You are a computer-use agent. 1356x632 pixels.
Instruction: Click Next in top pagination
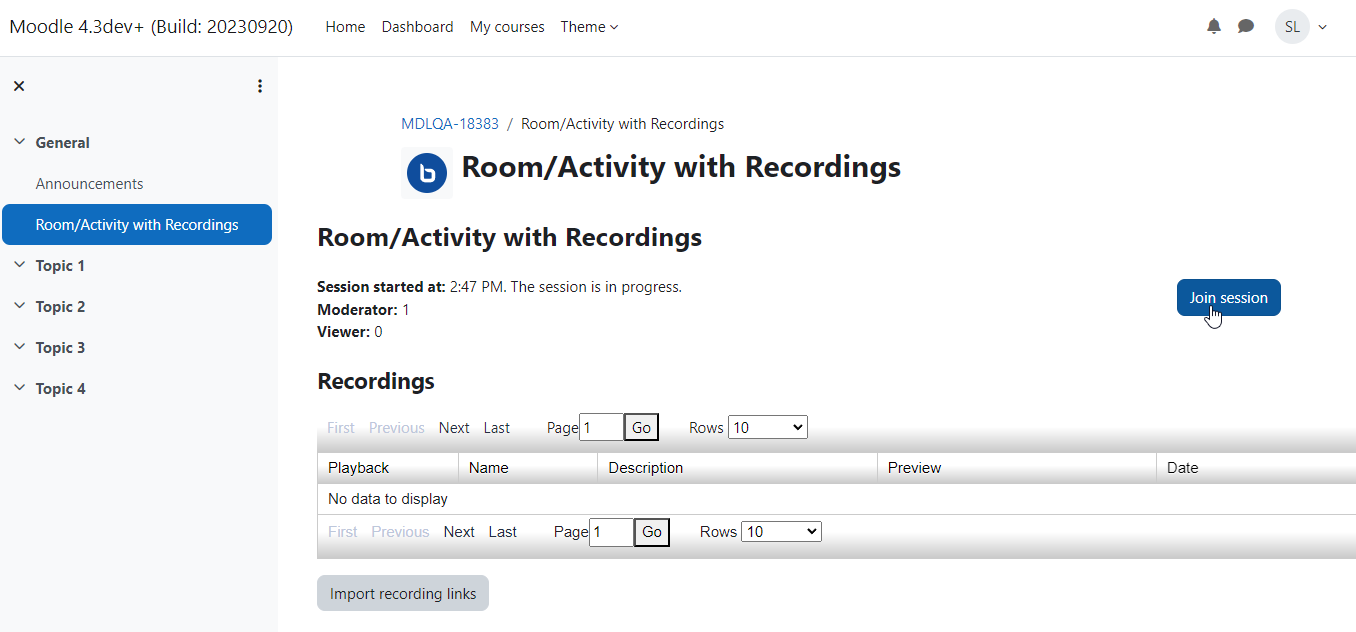[x=454, y=427]
